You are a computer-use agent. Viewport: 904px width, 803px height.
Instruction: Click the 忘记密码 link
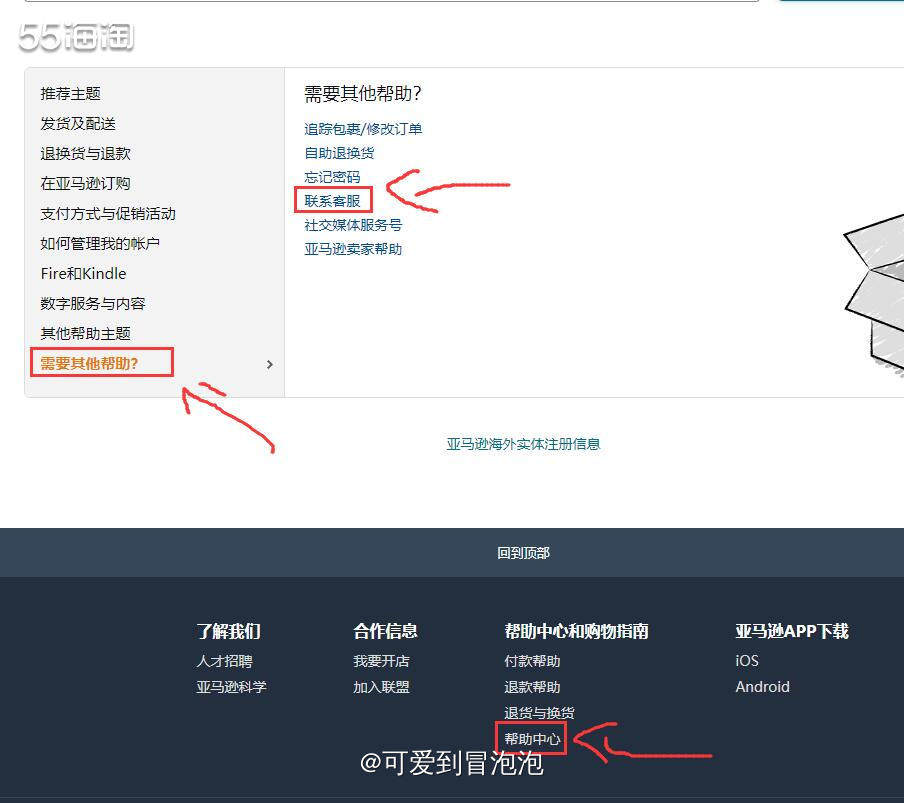click(332, 176)
